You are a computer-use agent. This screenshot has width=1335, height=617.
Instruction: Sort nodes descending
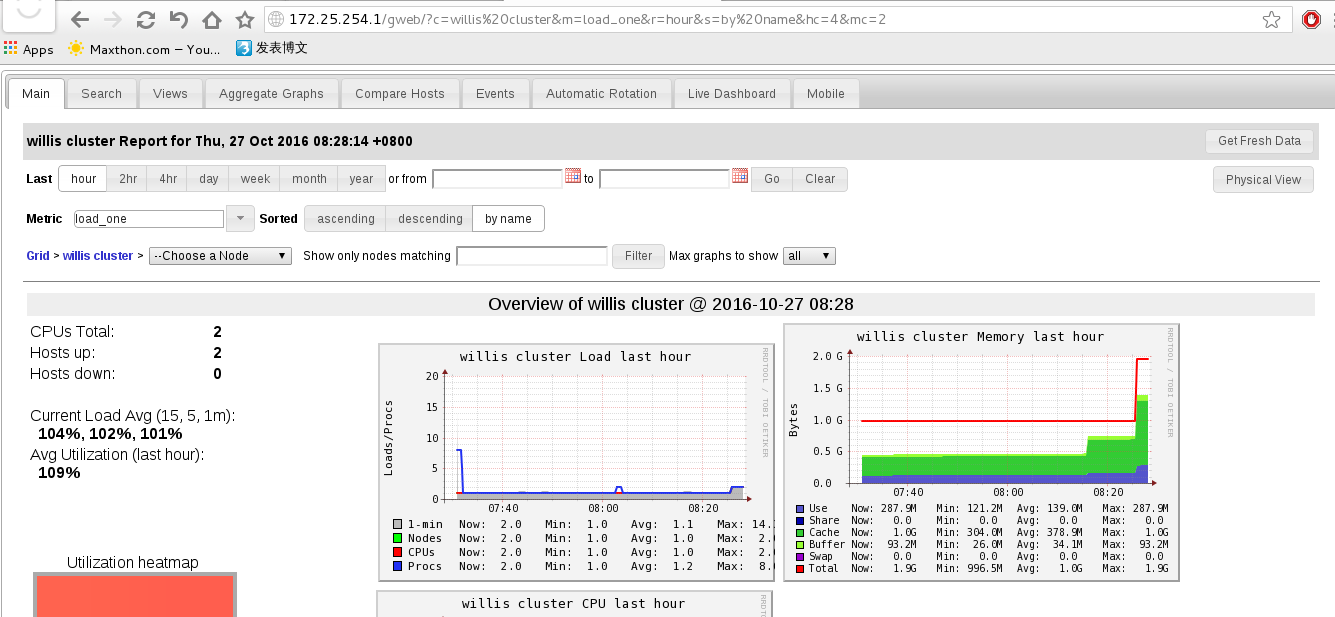pos(430,219)
